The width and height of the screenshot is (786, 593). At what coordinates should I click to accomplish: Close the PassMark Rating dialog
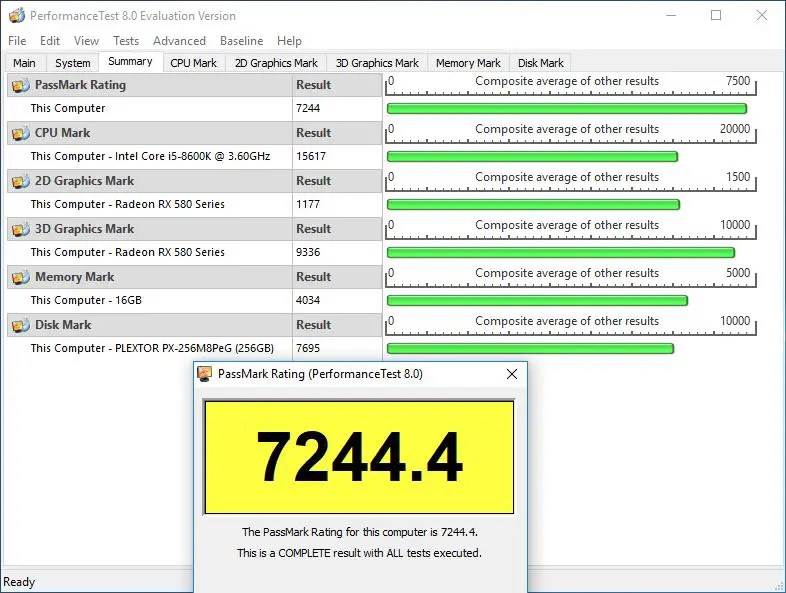coord(512,374)
